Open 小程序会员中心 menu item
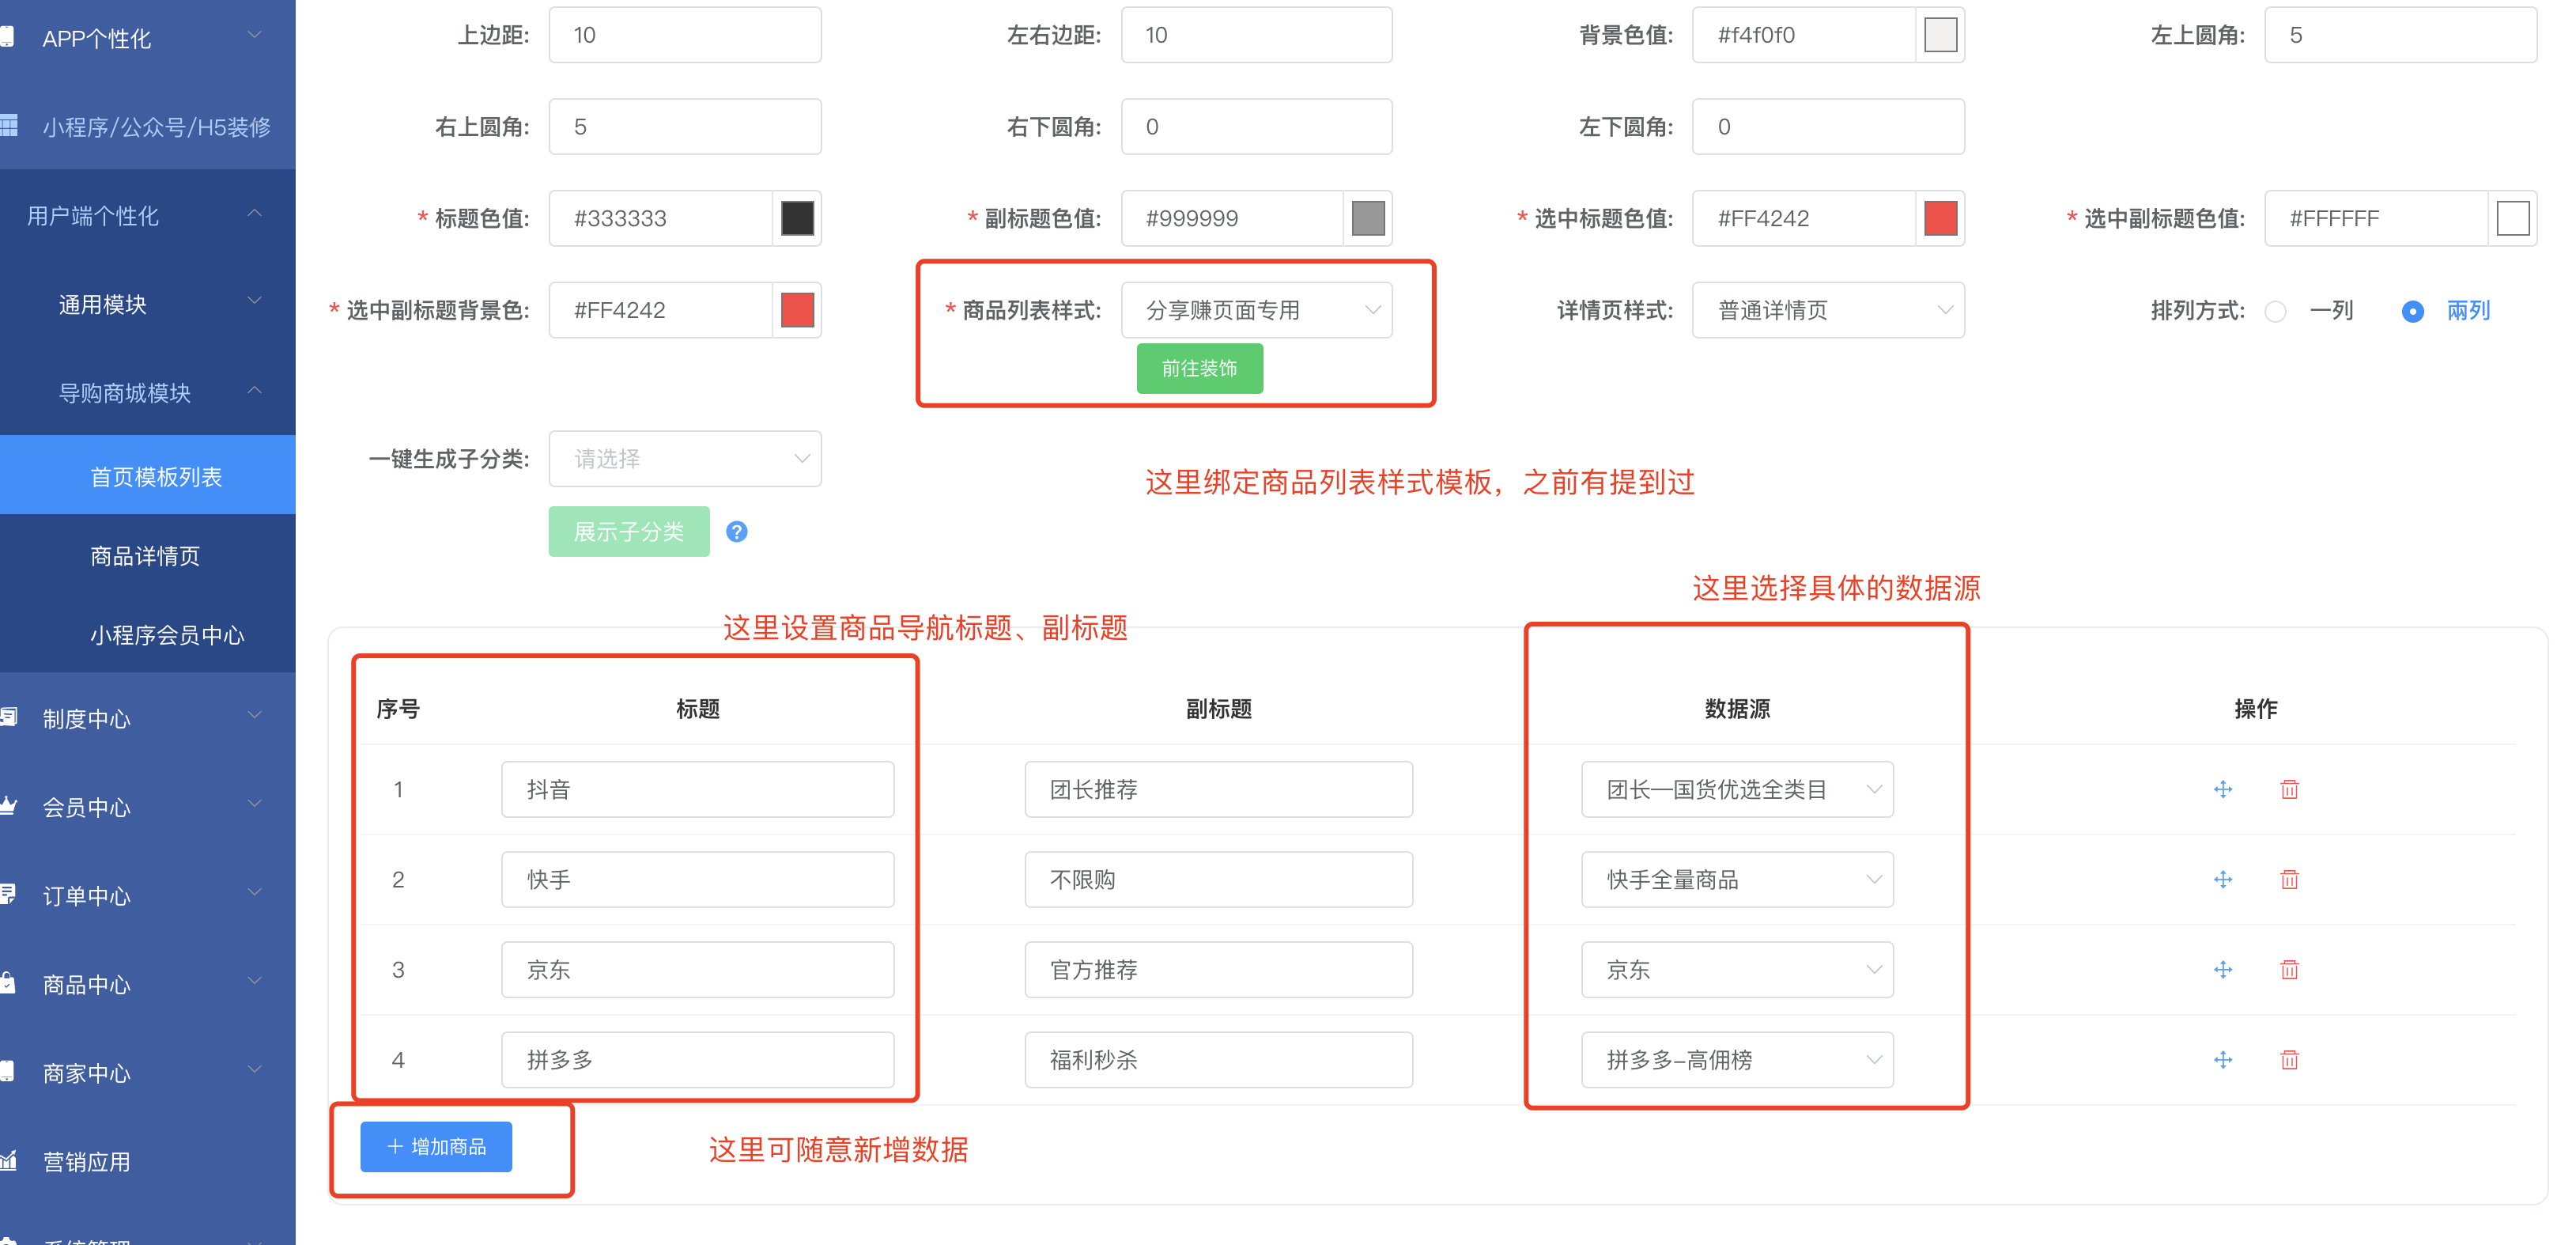Image resolution: width=2576 pixels, height=1245 pixels. [148, 634]
